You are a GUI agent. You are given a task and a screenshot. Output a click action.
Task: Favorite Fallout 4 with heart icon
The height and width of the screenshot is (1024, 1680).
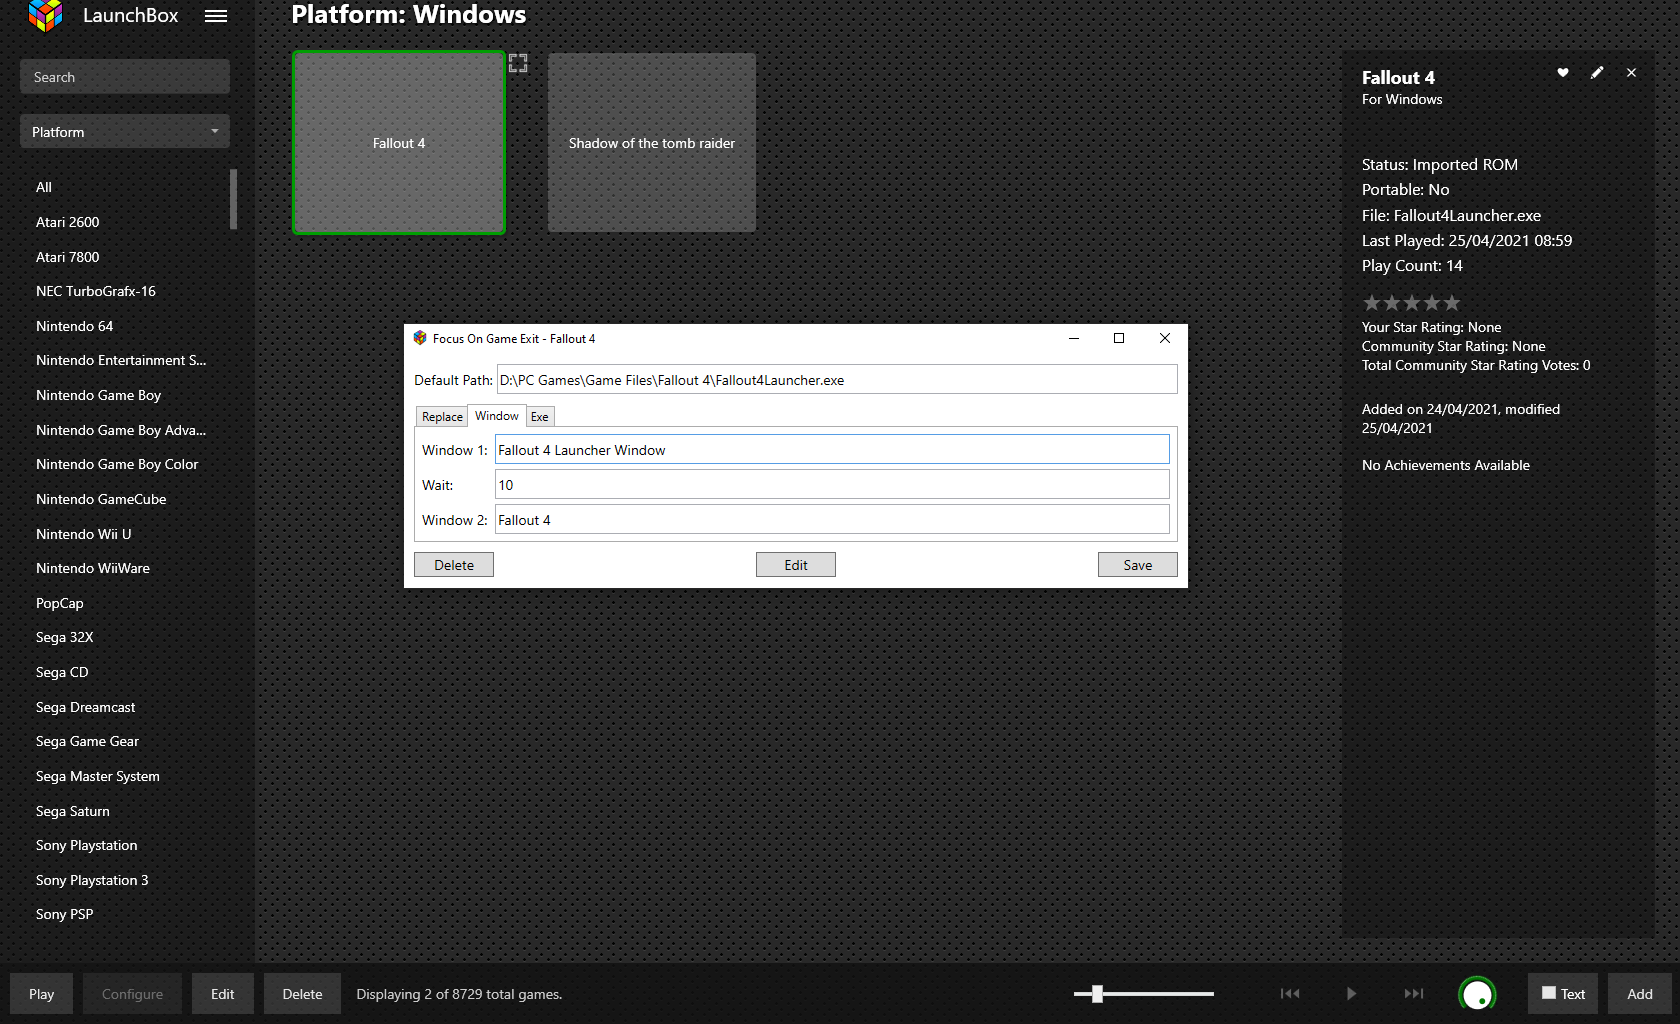click(1563, 72)
